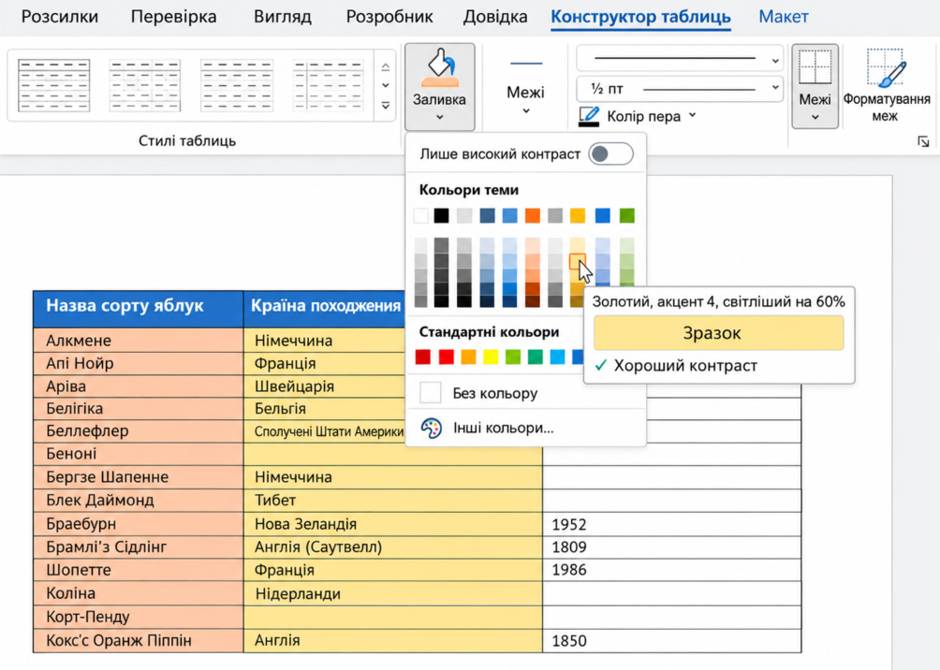
Task: Open the Форматування меж border painter tool
Action: [x=885, y=86]
